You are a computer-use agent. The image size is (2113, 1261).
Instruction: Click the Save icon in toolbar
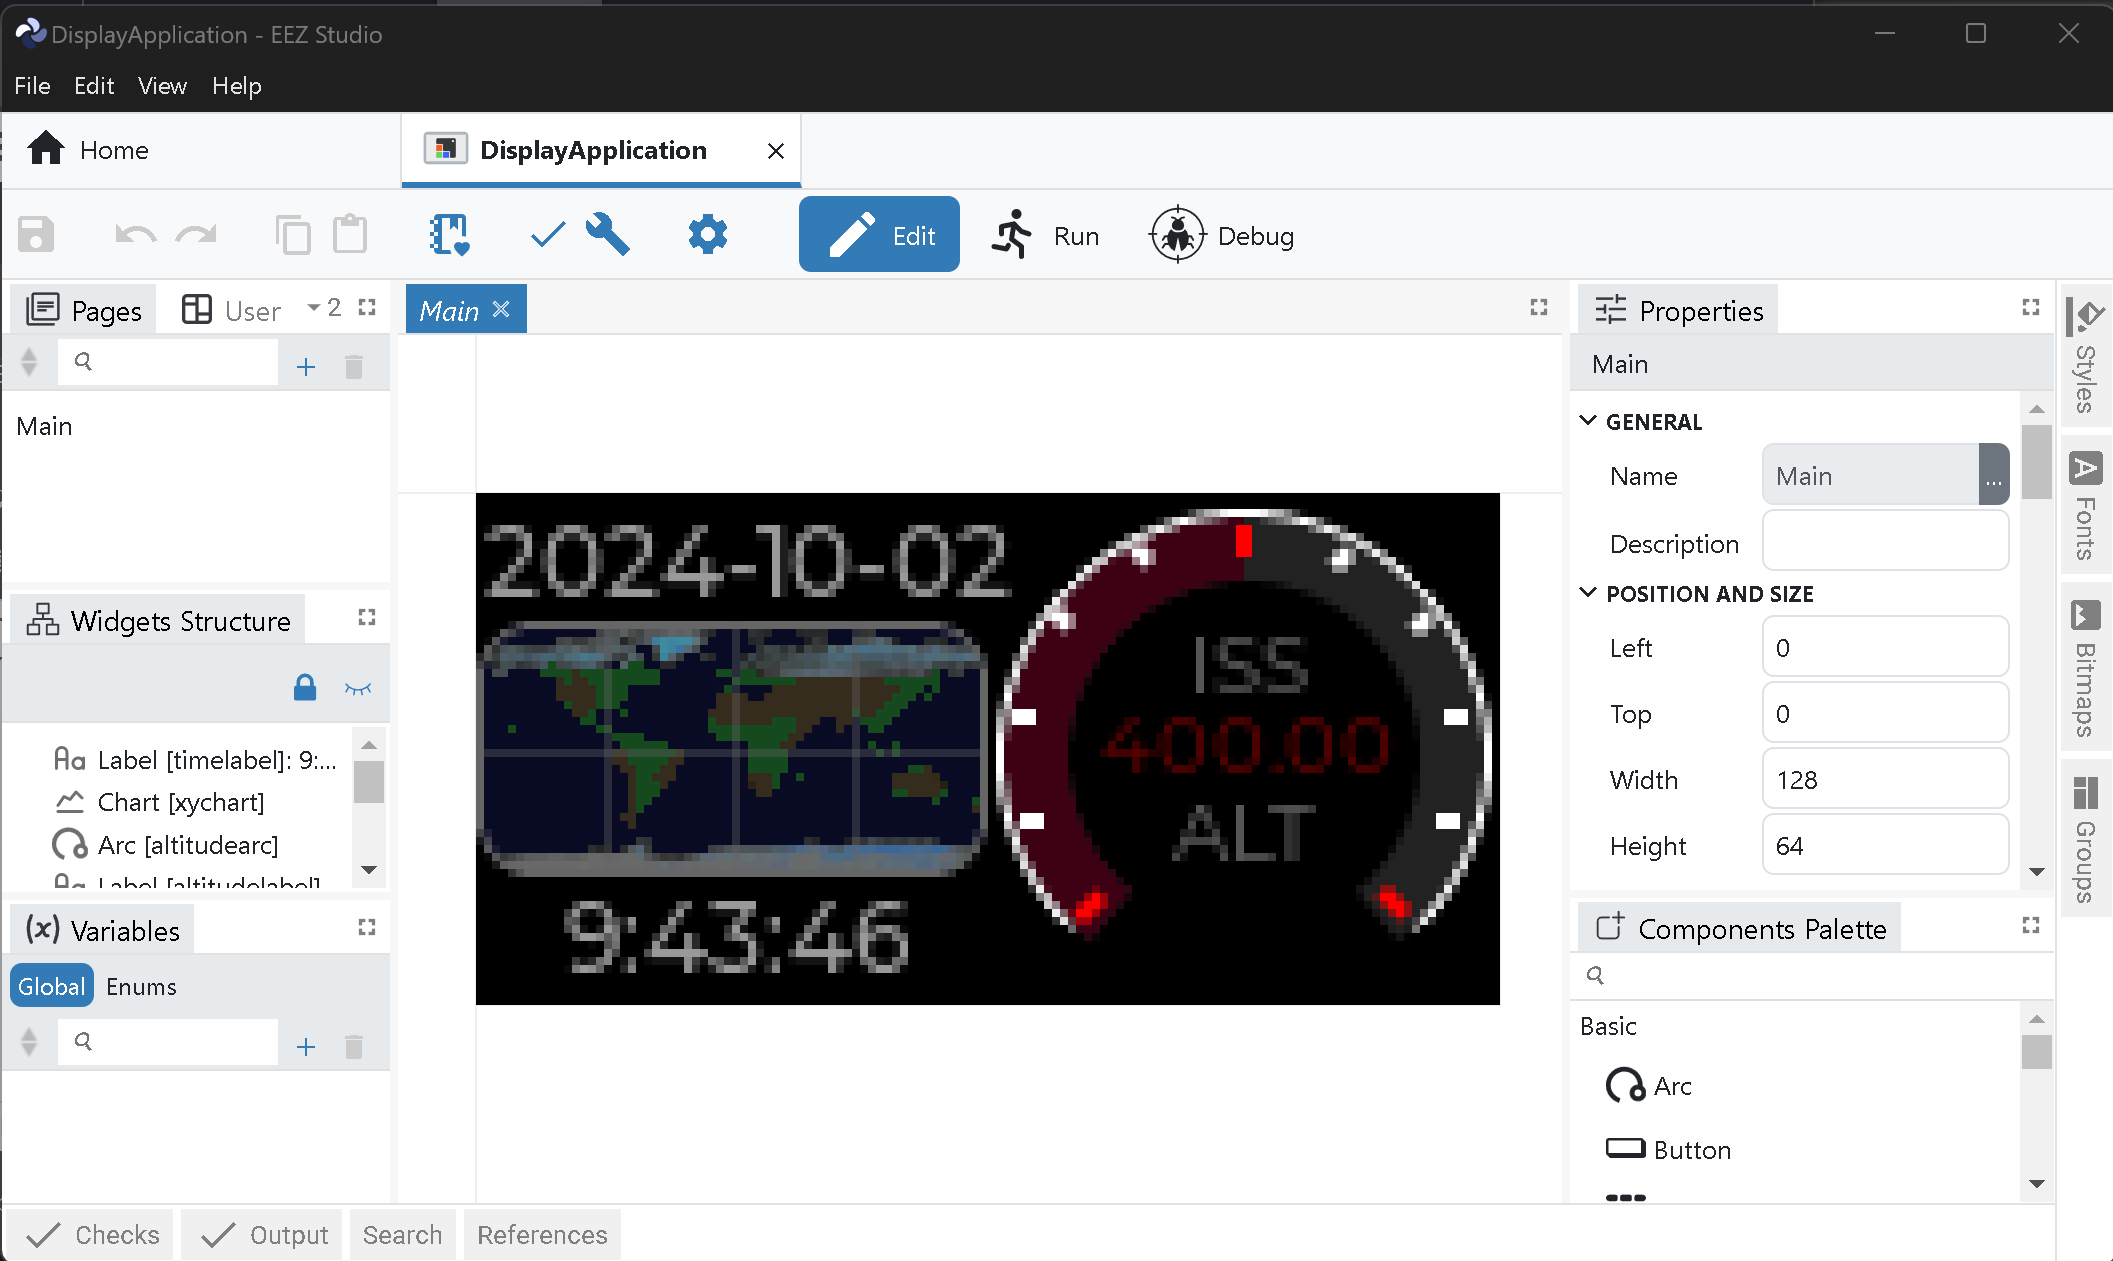(x=36, y=236)
